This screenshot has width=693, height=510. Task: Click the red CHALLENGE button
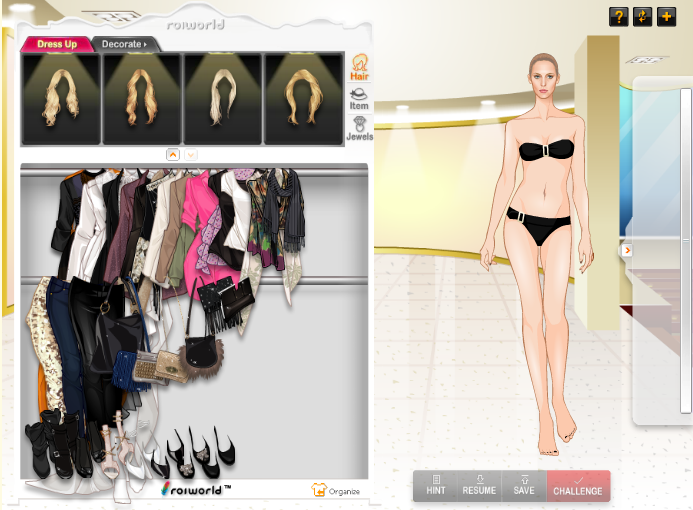tap(578, 486)
